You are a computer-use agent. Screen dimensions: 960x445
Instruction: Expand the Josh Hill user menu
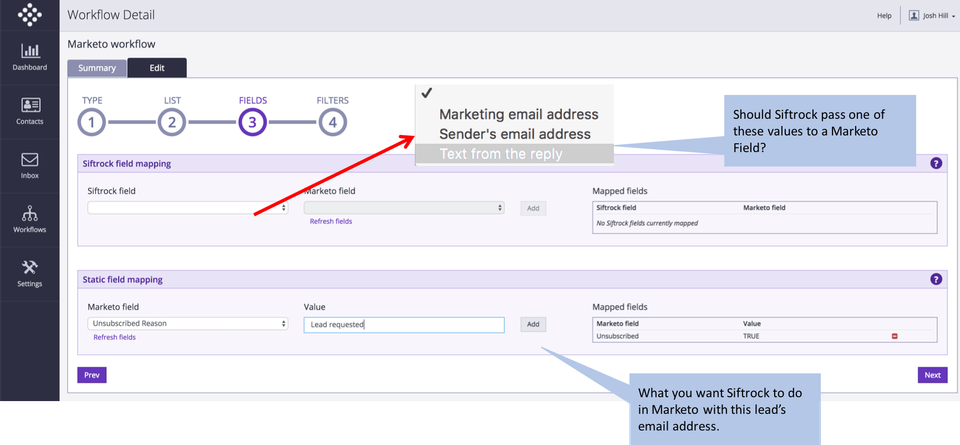pos(931,15)
